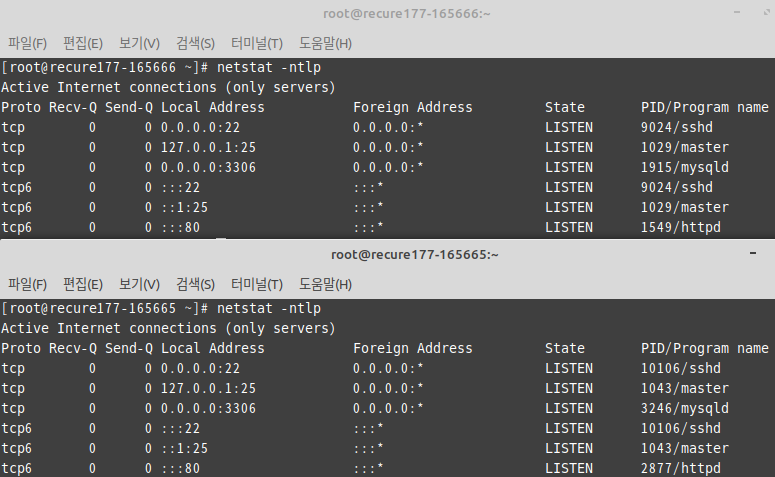This screenshot has height=477, width=775.
Task: Click the PID/Program name header in 165665 terminal
Action: [x=705, y=348]
